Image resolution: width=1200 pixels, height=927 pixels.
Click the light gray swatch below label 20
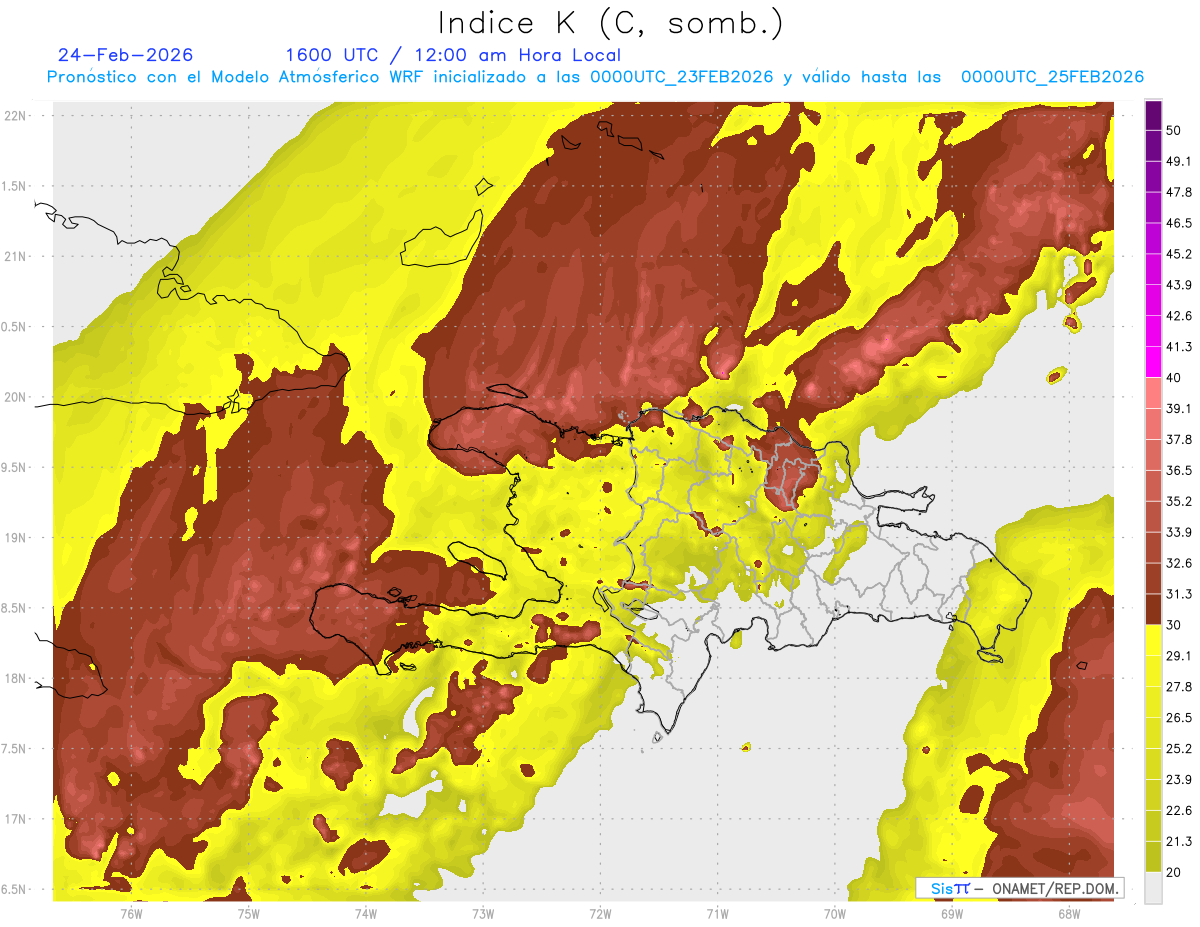[1154, 888]
